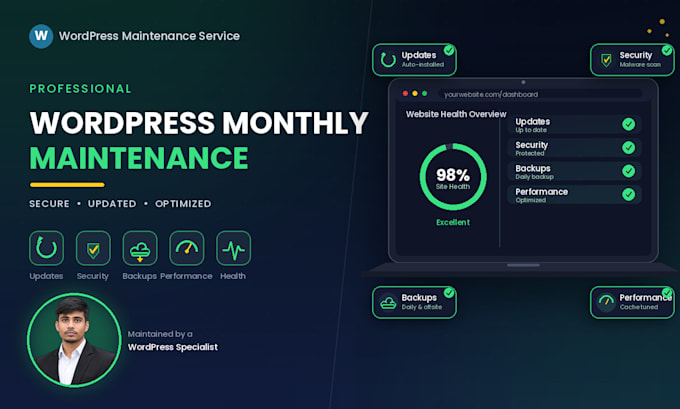The image size is (680, 409).
Task: Click the 'Up to date' status text
Action: pos(531,130)
